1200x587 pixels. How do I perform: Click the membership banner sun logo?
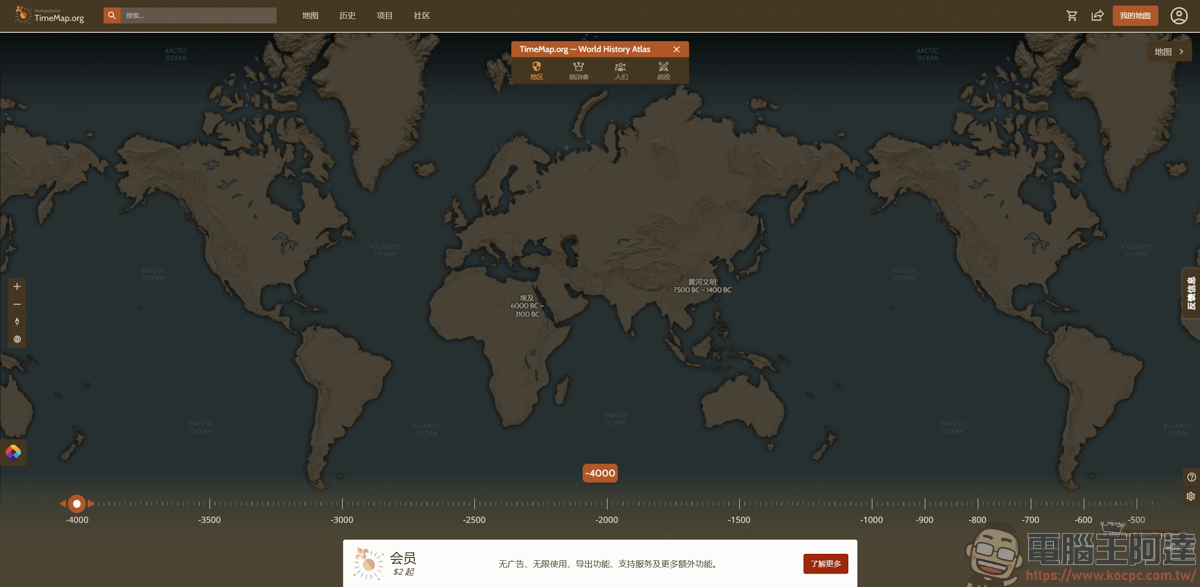point(368,563)
